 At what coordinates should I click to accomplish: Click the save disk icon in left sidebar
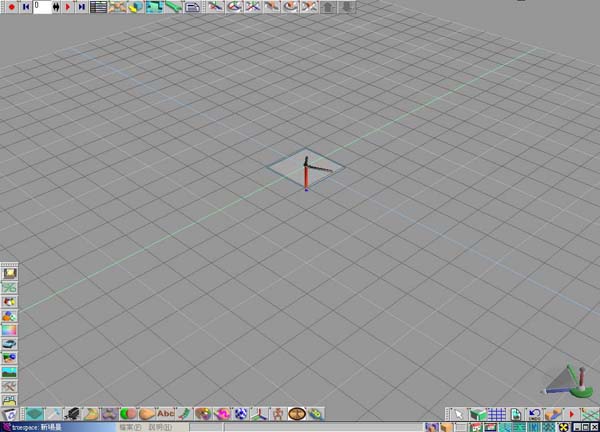[9, 273]
